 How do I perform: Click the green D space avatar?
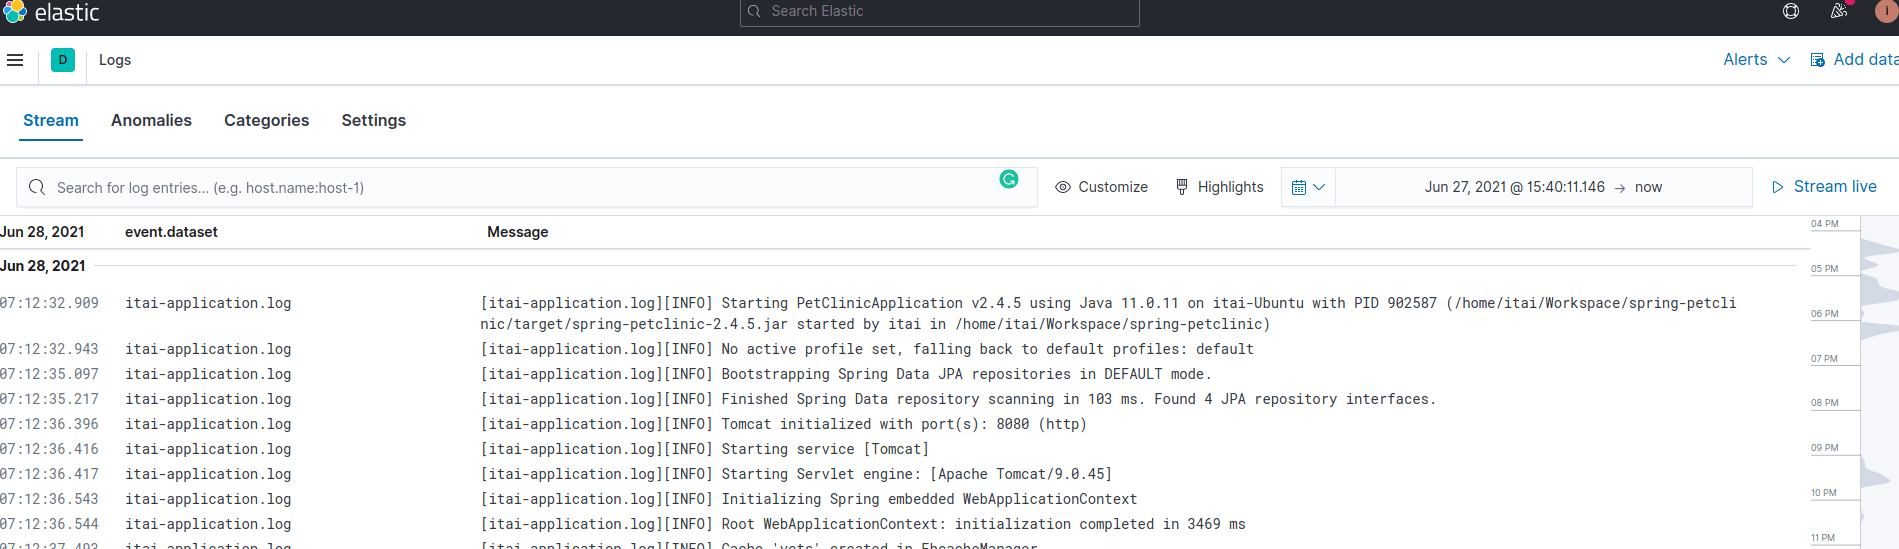pos(63,60)
